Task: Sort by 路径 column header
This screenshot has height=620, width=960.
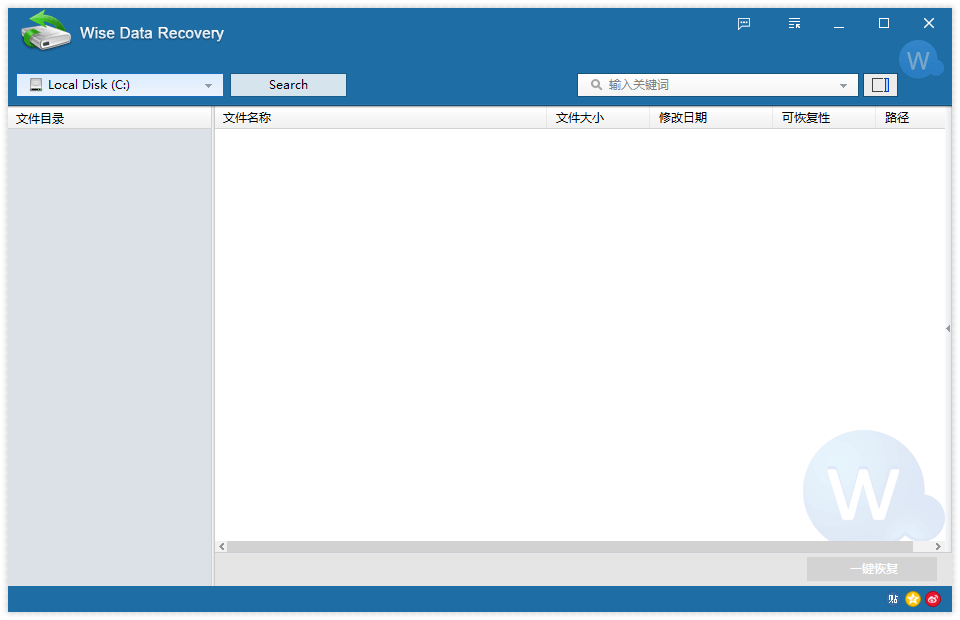Action: [910, 118]
